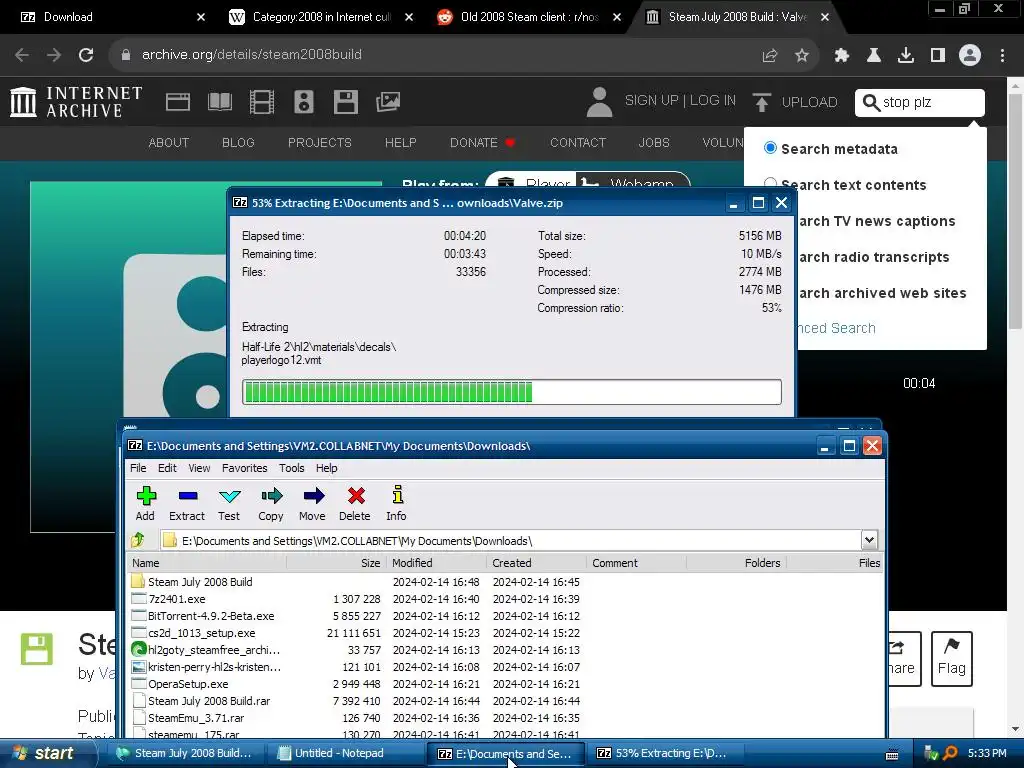This screenshot has width=1024, height=768.
Task: Toggle the browser side panel icon
Action: (x=938, y=56)
